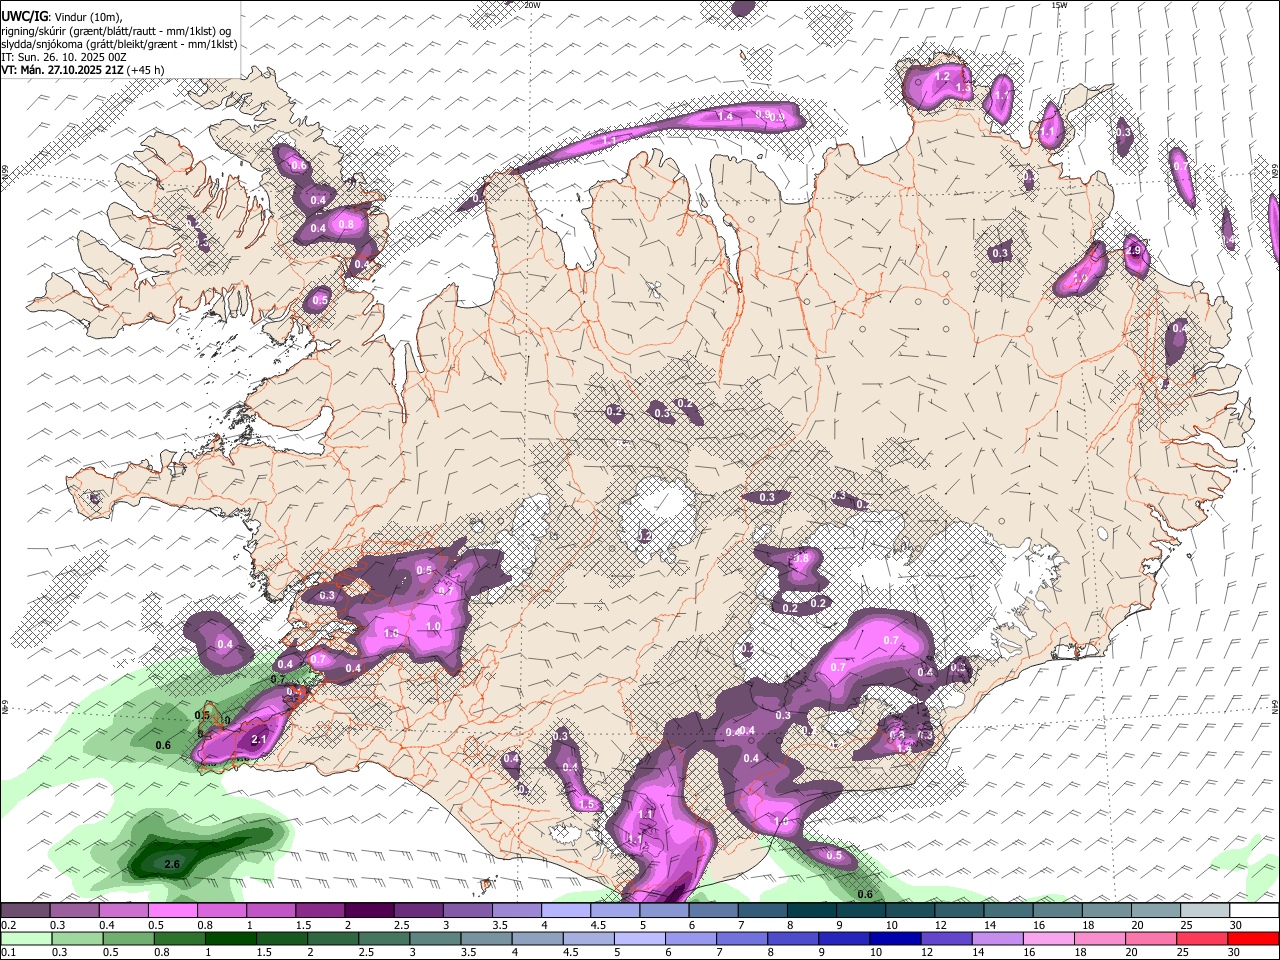This screenshot has width=1280, height=960.
Task: Click the '2.6' value in the dark green rain area
Action: [171, 864]
